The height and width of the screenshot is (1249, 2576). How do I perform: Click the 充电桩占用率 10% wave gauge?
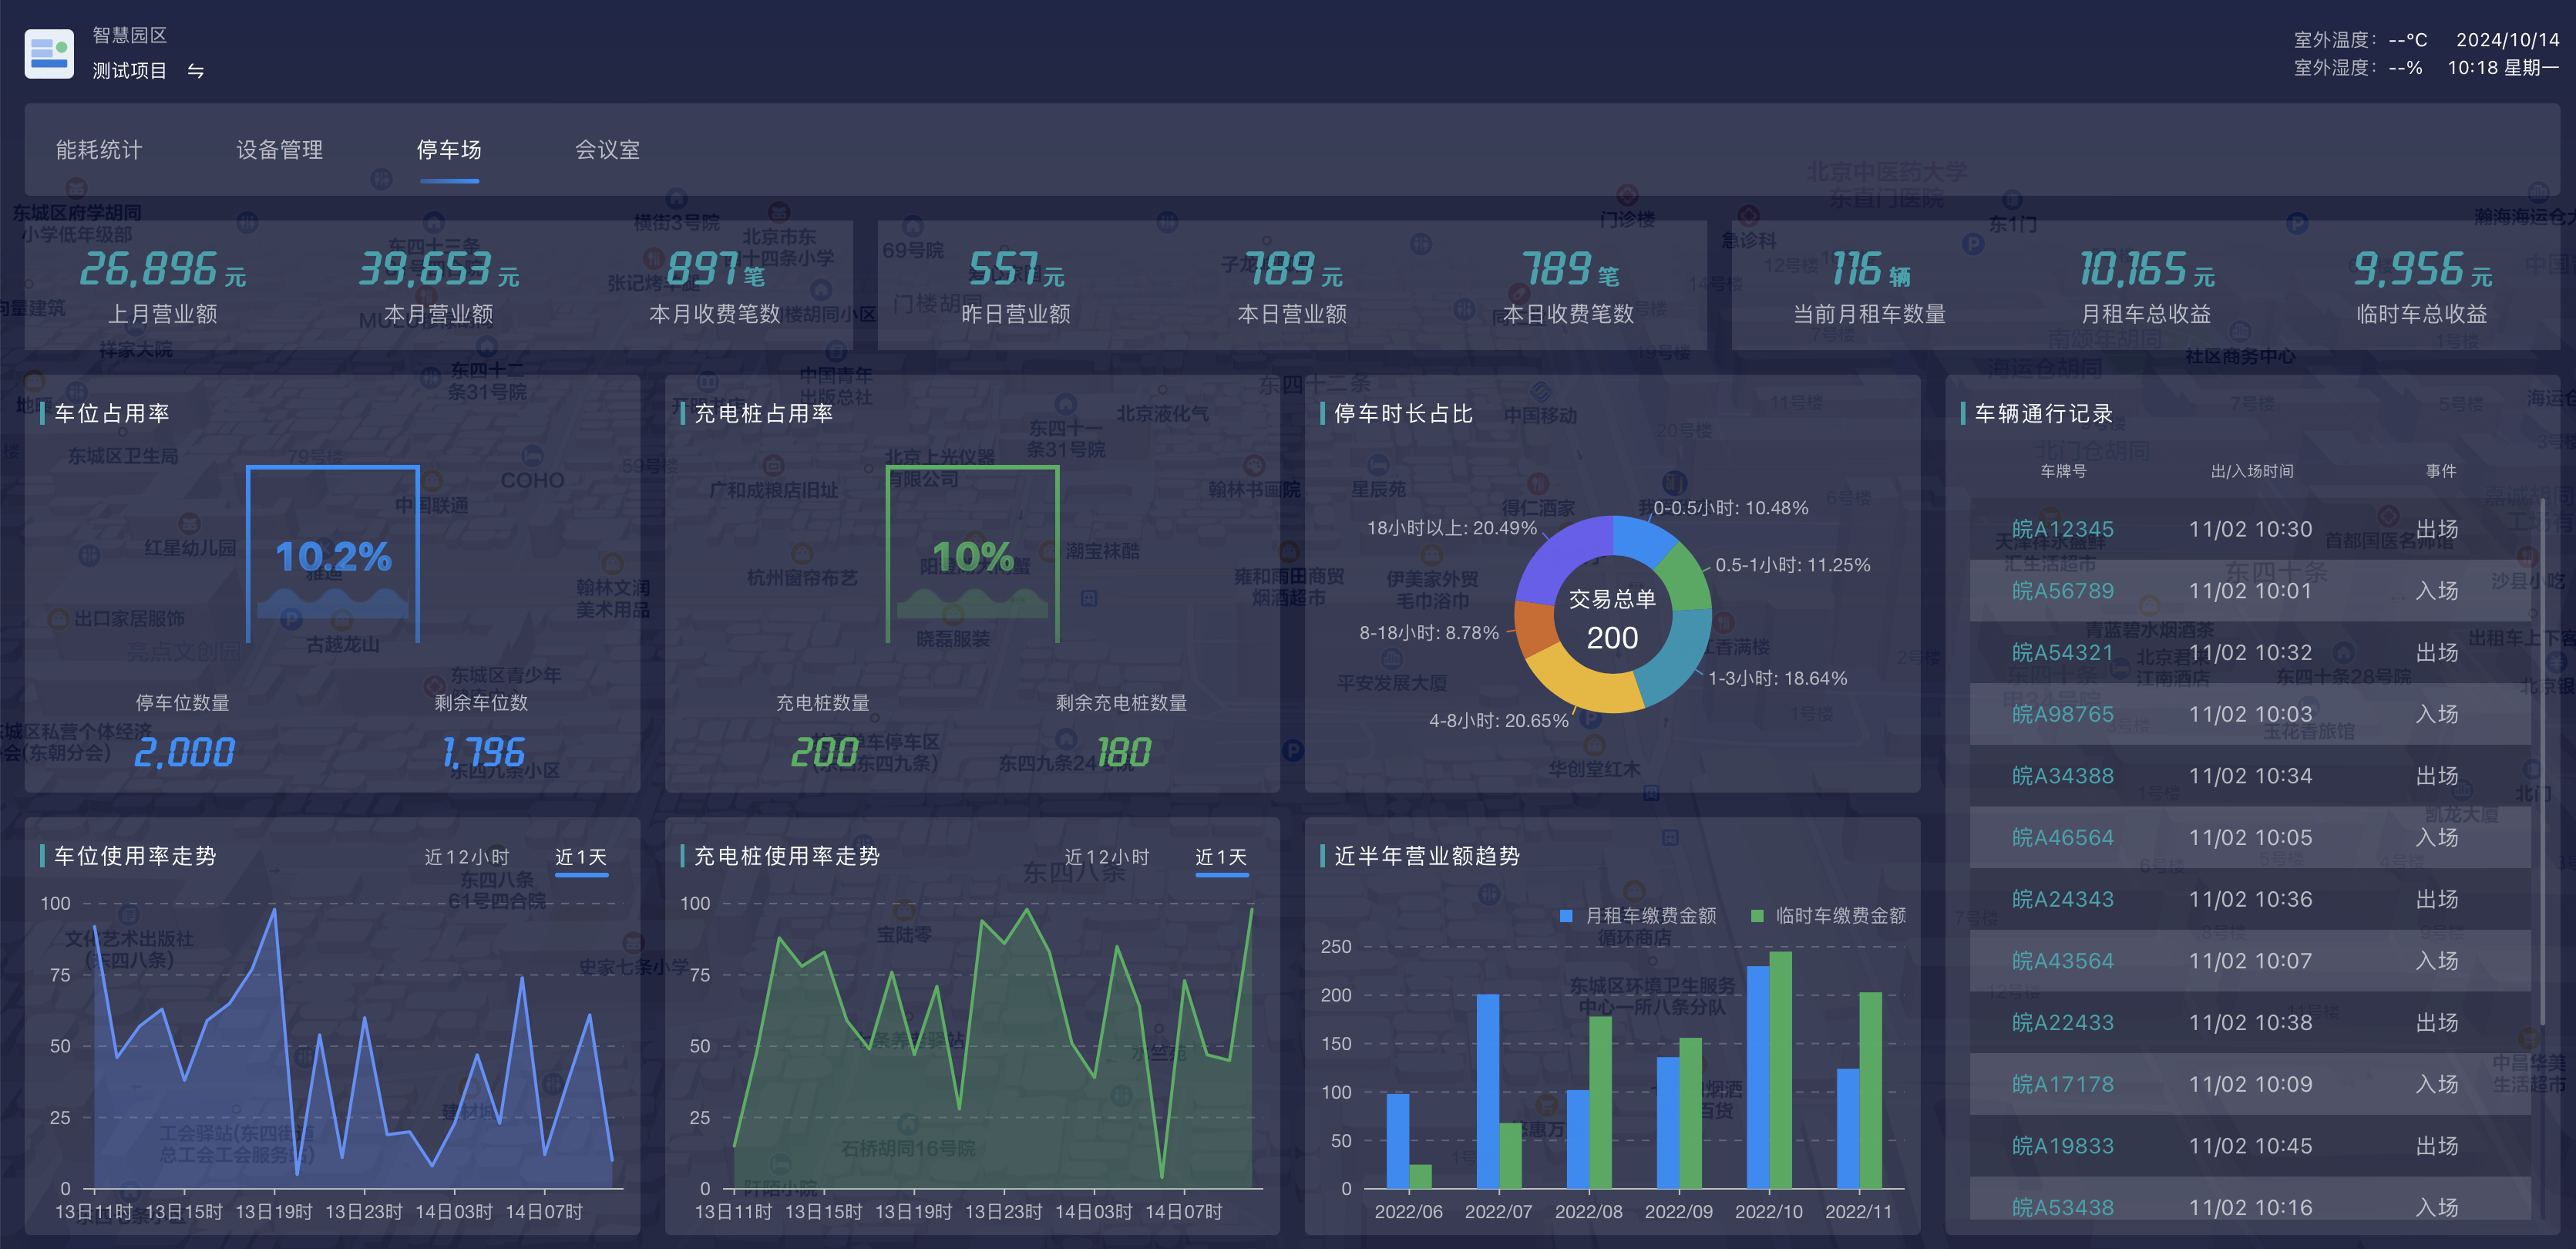tap(972, 556)
